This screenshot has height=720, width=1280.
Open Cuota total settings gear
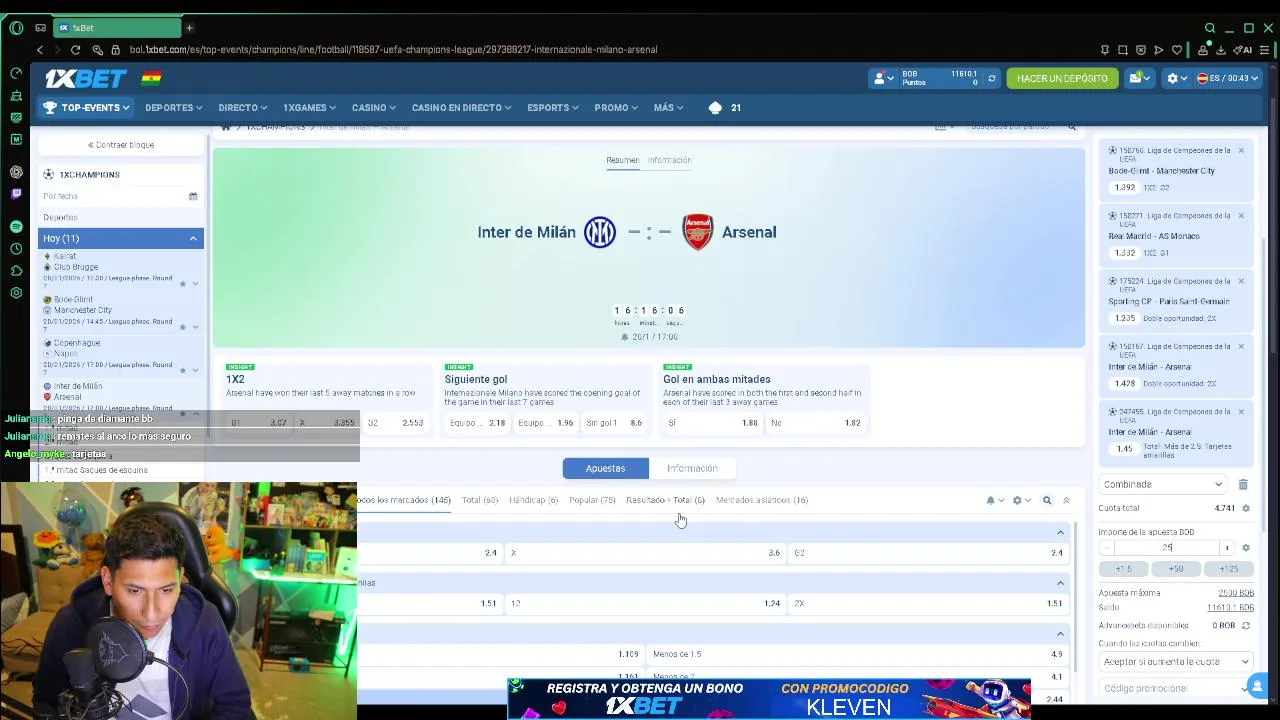[x=1246, y=508]
